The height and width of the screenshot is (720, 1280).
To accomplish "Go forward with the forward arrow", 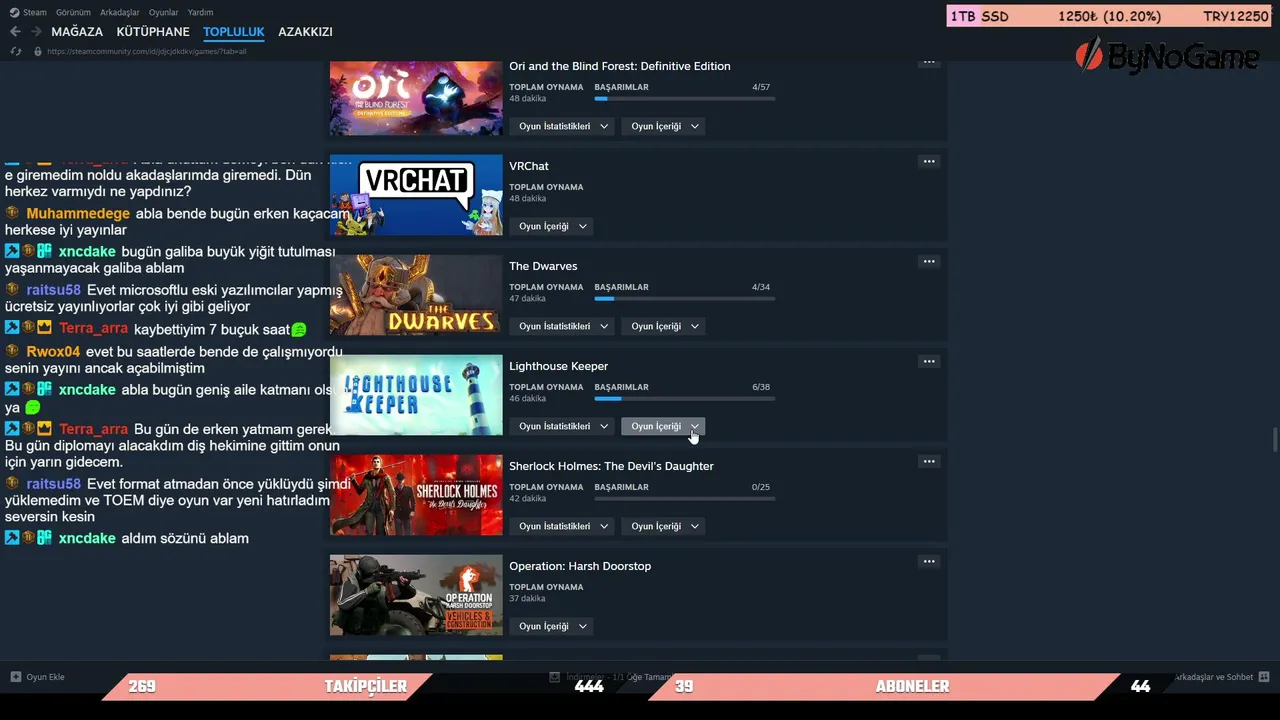I will 36,32.
